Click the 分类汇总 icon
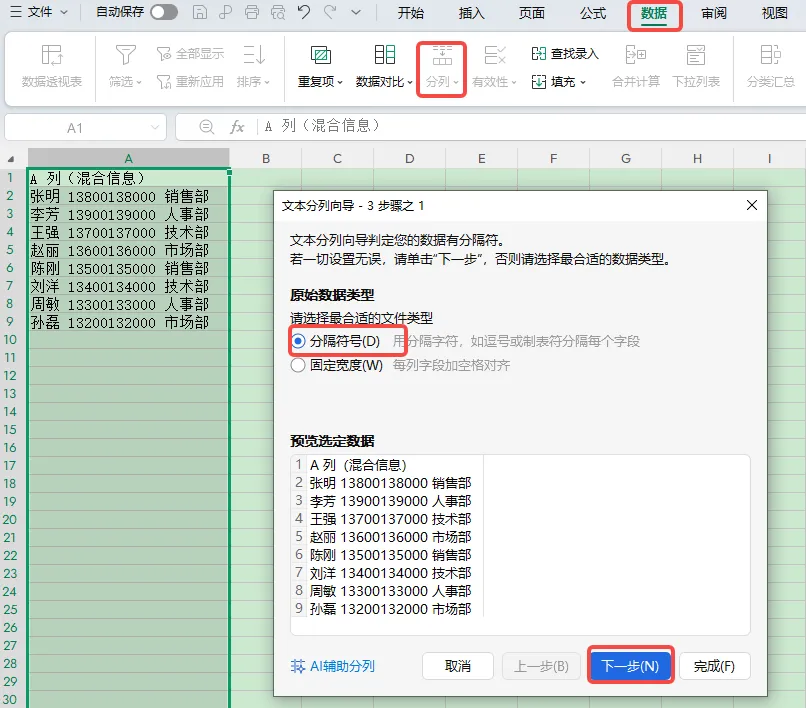This screenshot has height=708, width=806. click(770, 55)
